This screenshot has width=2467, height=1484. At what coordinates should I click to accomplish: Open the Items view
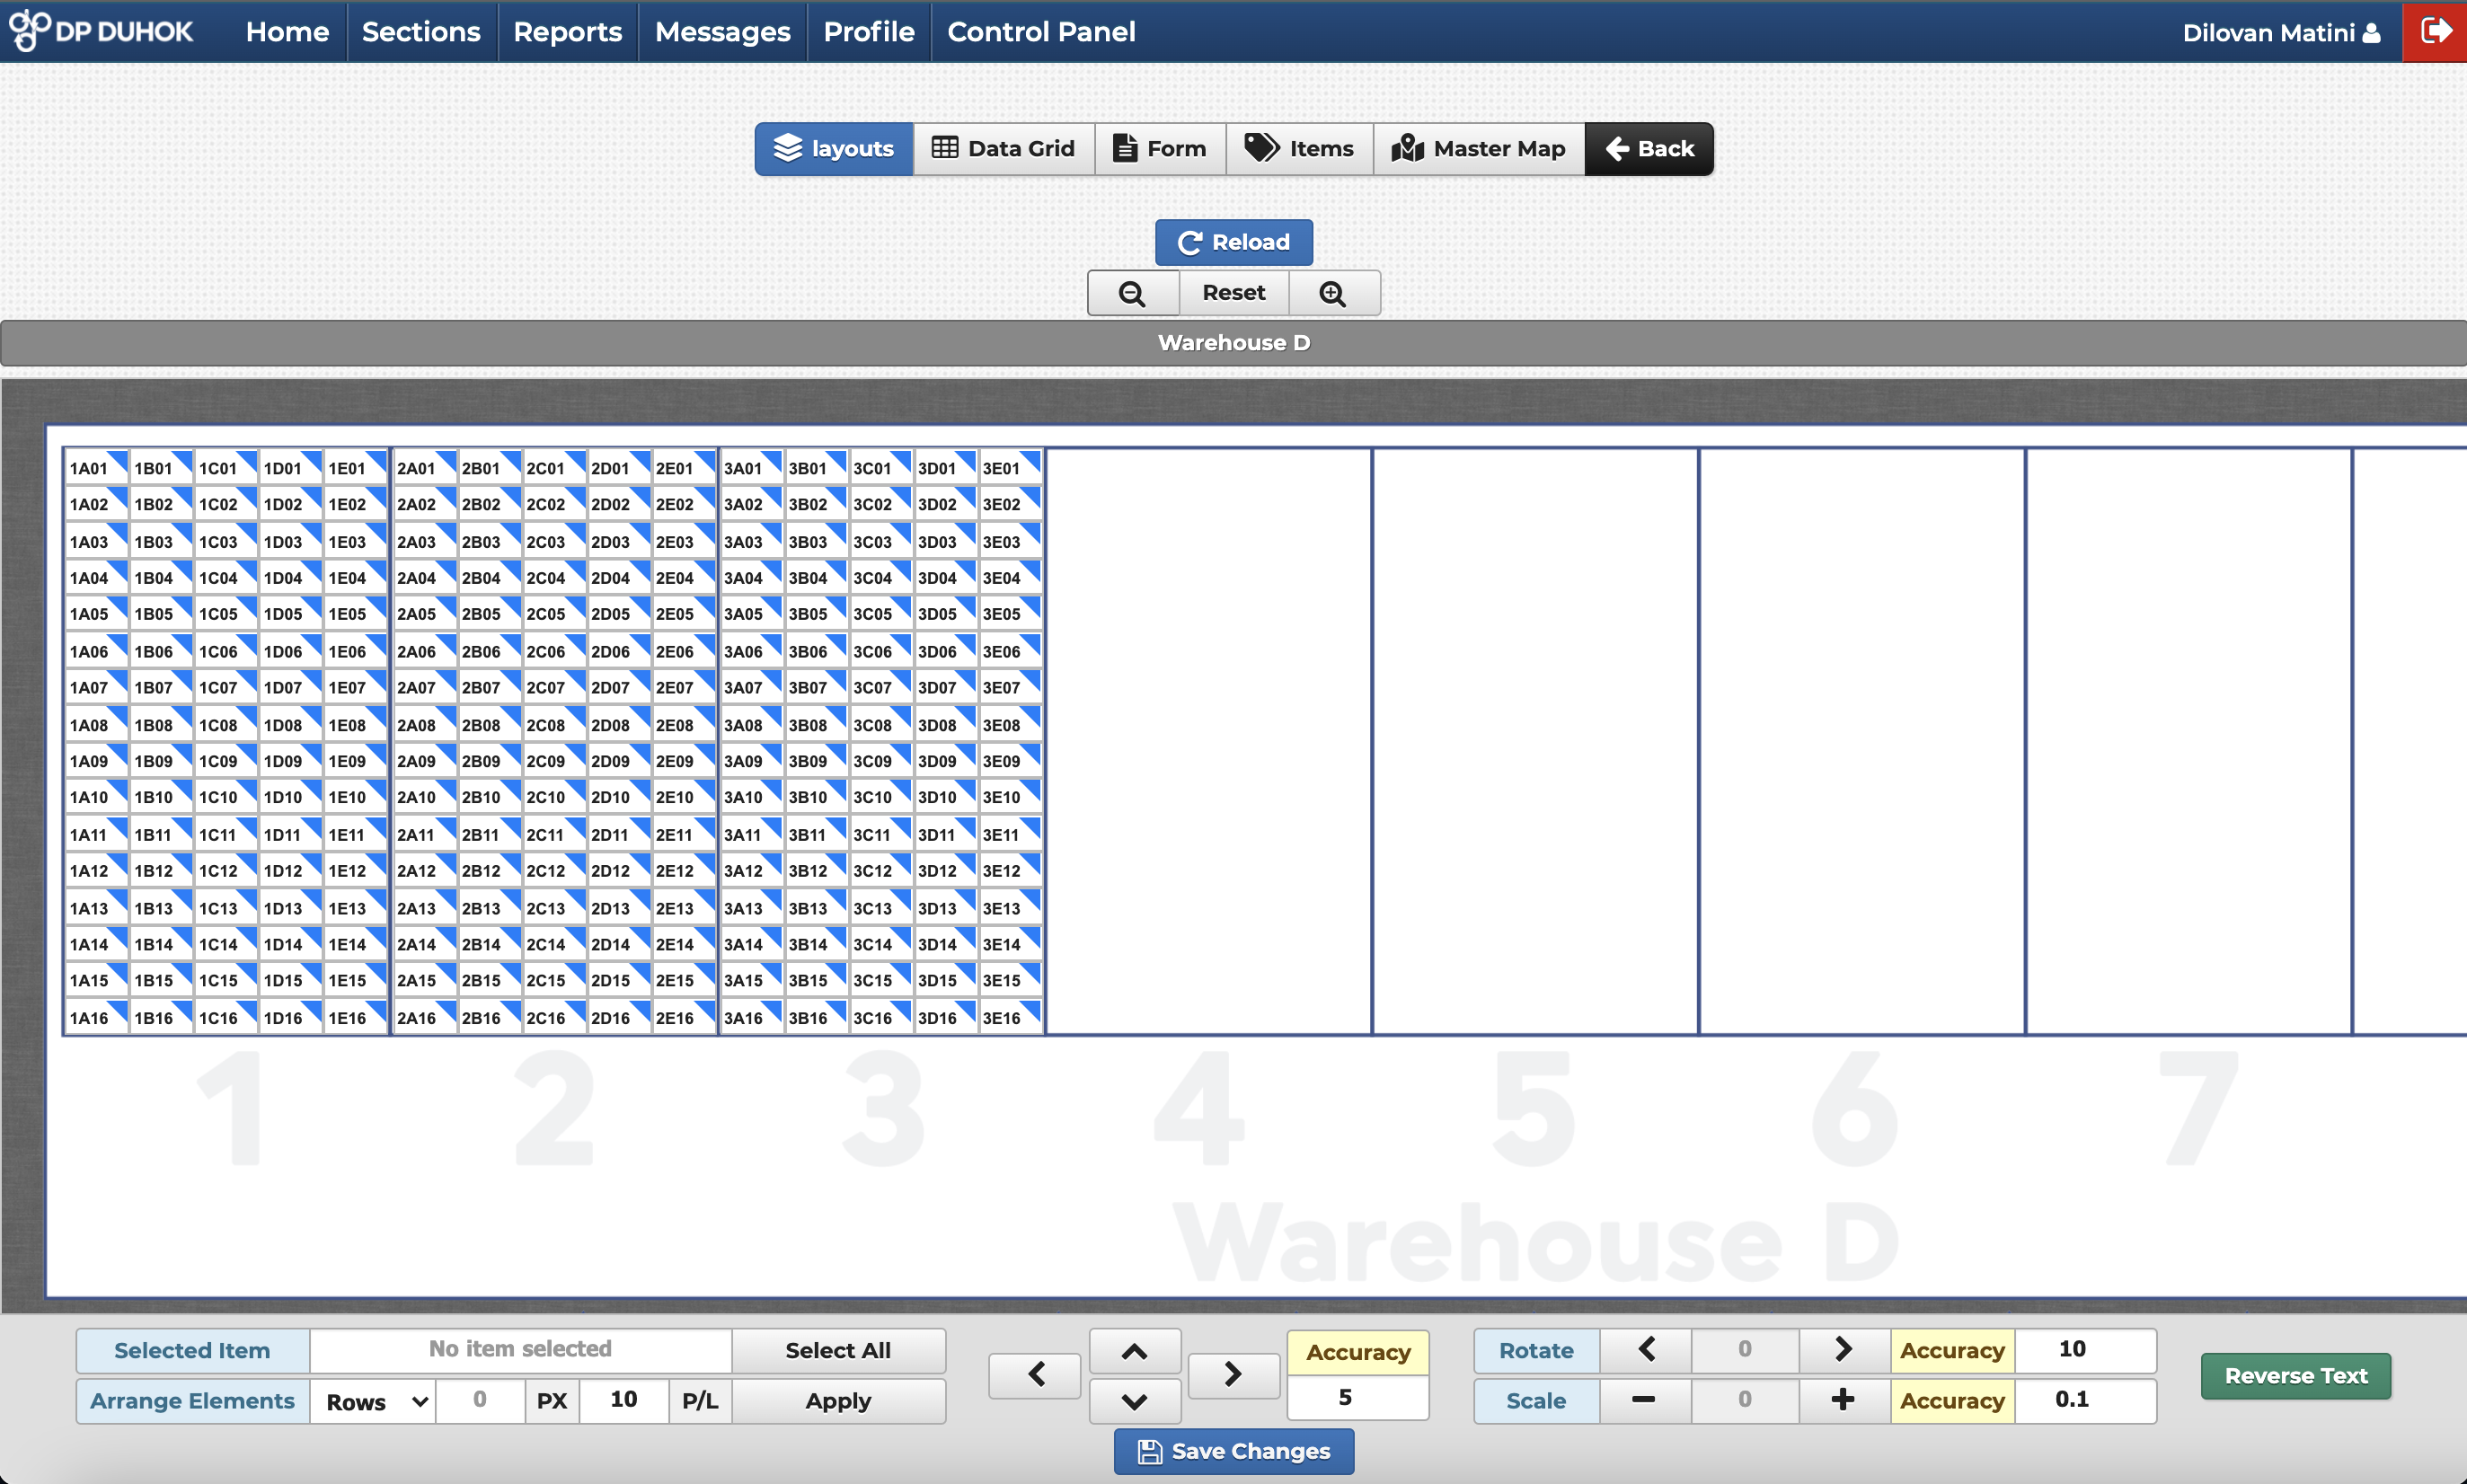(1299, 149)
